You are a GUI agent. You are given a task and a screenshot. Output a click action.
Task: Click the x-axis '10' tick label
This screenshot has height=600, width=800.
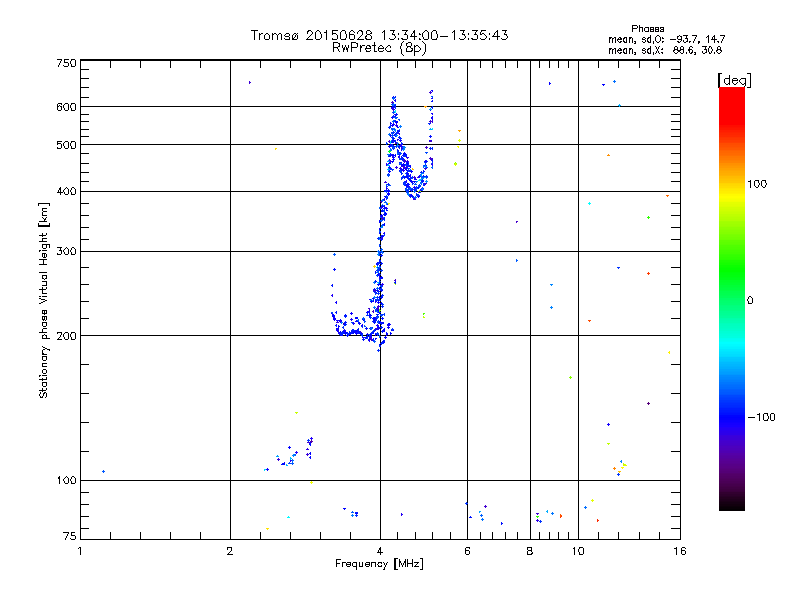[578, 551]
